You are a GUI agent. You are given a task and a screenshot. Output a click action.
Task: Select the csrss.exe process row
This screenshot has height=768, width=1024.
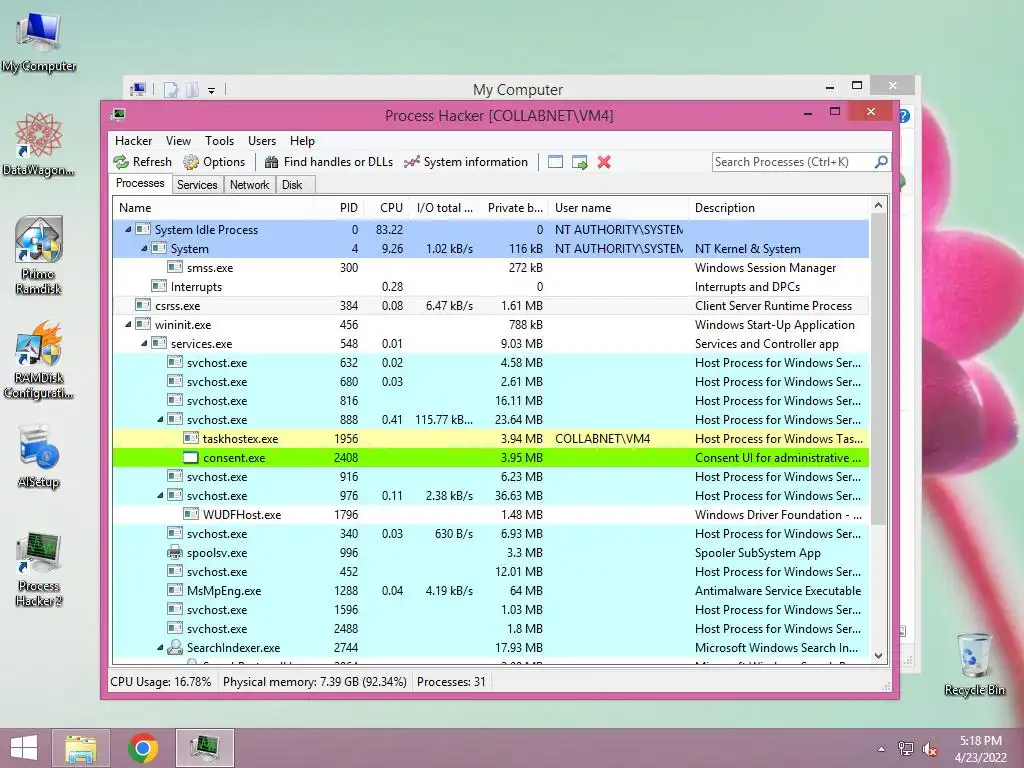pyautogui.click(x=491, y=306)
